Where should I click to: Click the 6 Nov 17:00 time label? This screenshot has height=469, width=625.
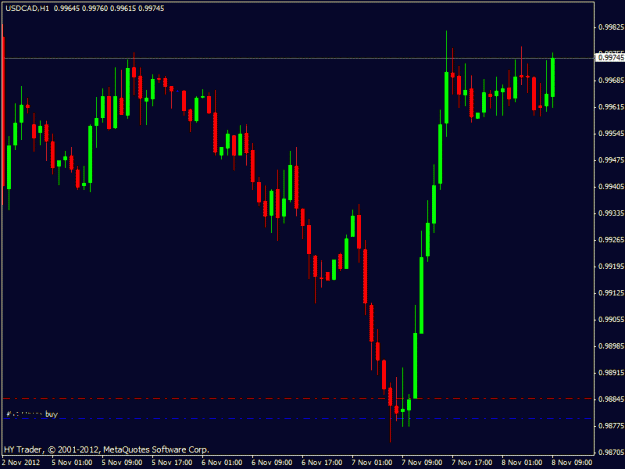click(322, 463)
